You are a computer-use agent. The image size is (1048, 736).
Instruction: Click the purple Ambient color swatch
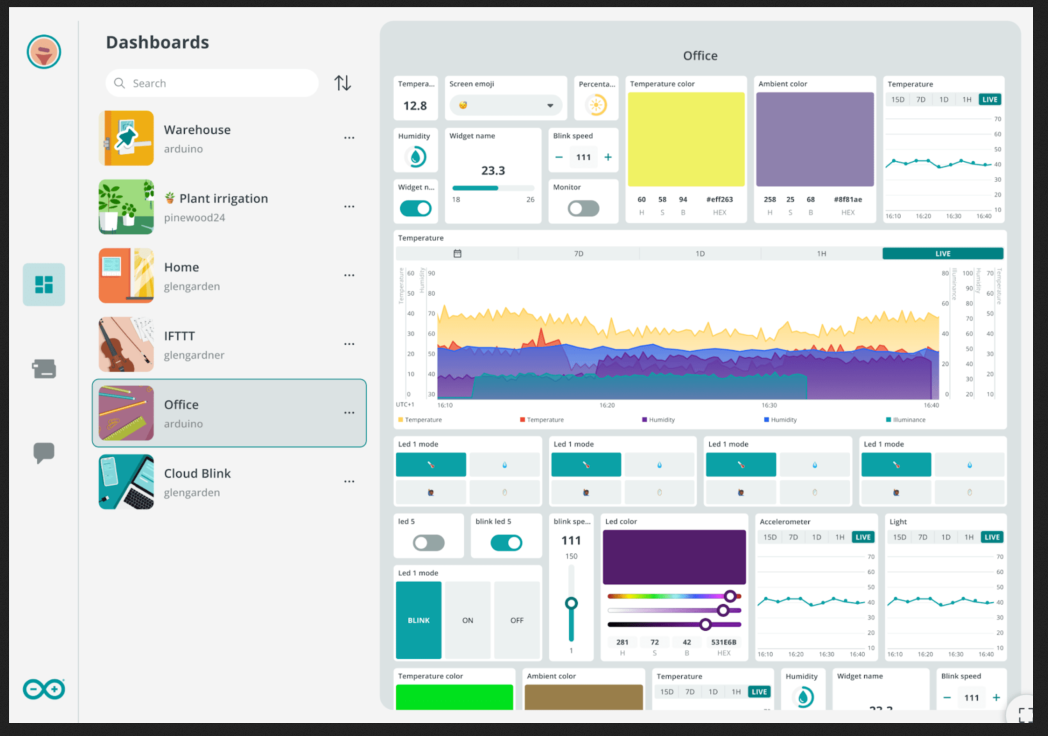(815, 139)
